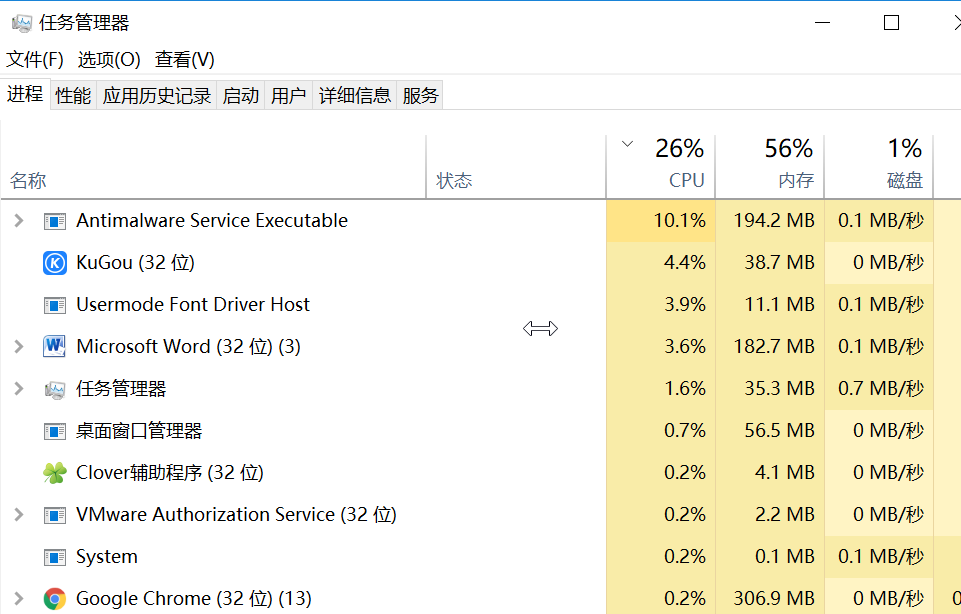Image resolution: width=961 pixels, height=614 pixels.
Task: Expand the Google Chrome process group
Action: (x=19, y=599)
